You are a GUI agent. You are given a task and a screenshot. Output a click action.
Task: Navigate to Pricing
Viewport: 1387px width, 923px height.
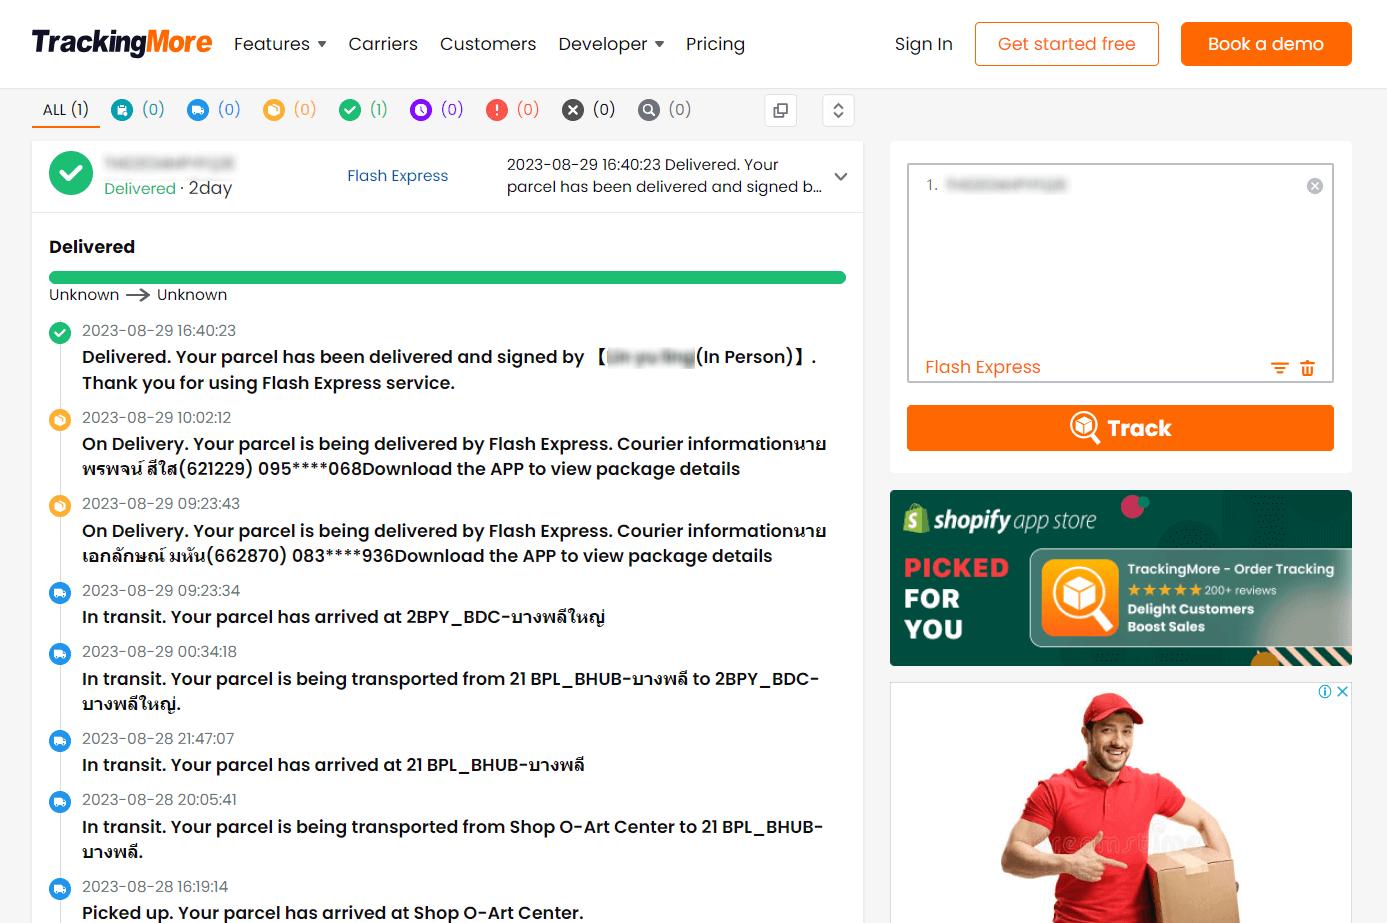point(715,44)
